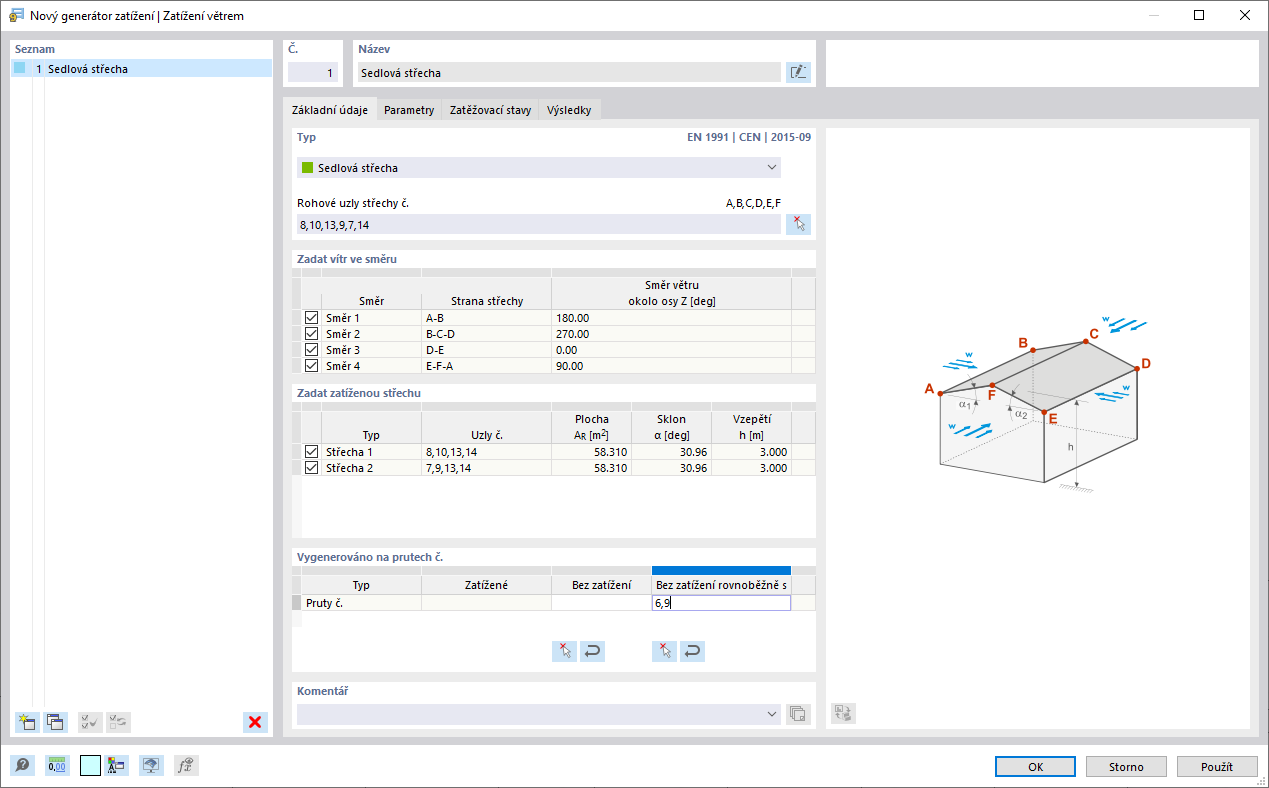This screenshot has width=1269, height=788.
Task: Click the new wind load item icon
Action: 26,722
